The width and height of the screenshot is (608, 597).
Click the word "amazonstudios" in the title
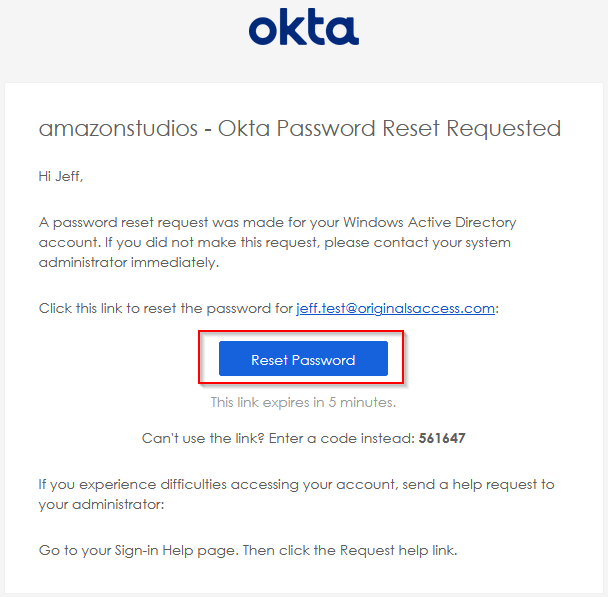118,129
